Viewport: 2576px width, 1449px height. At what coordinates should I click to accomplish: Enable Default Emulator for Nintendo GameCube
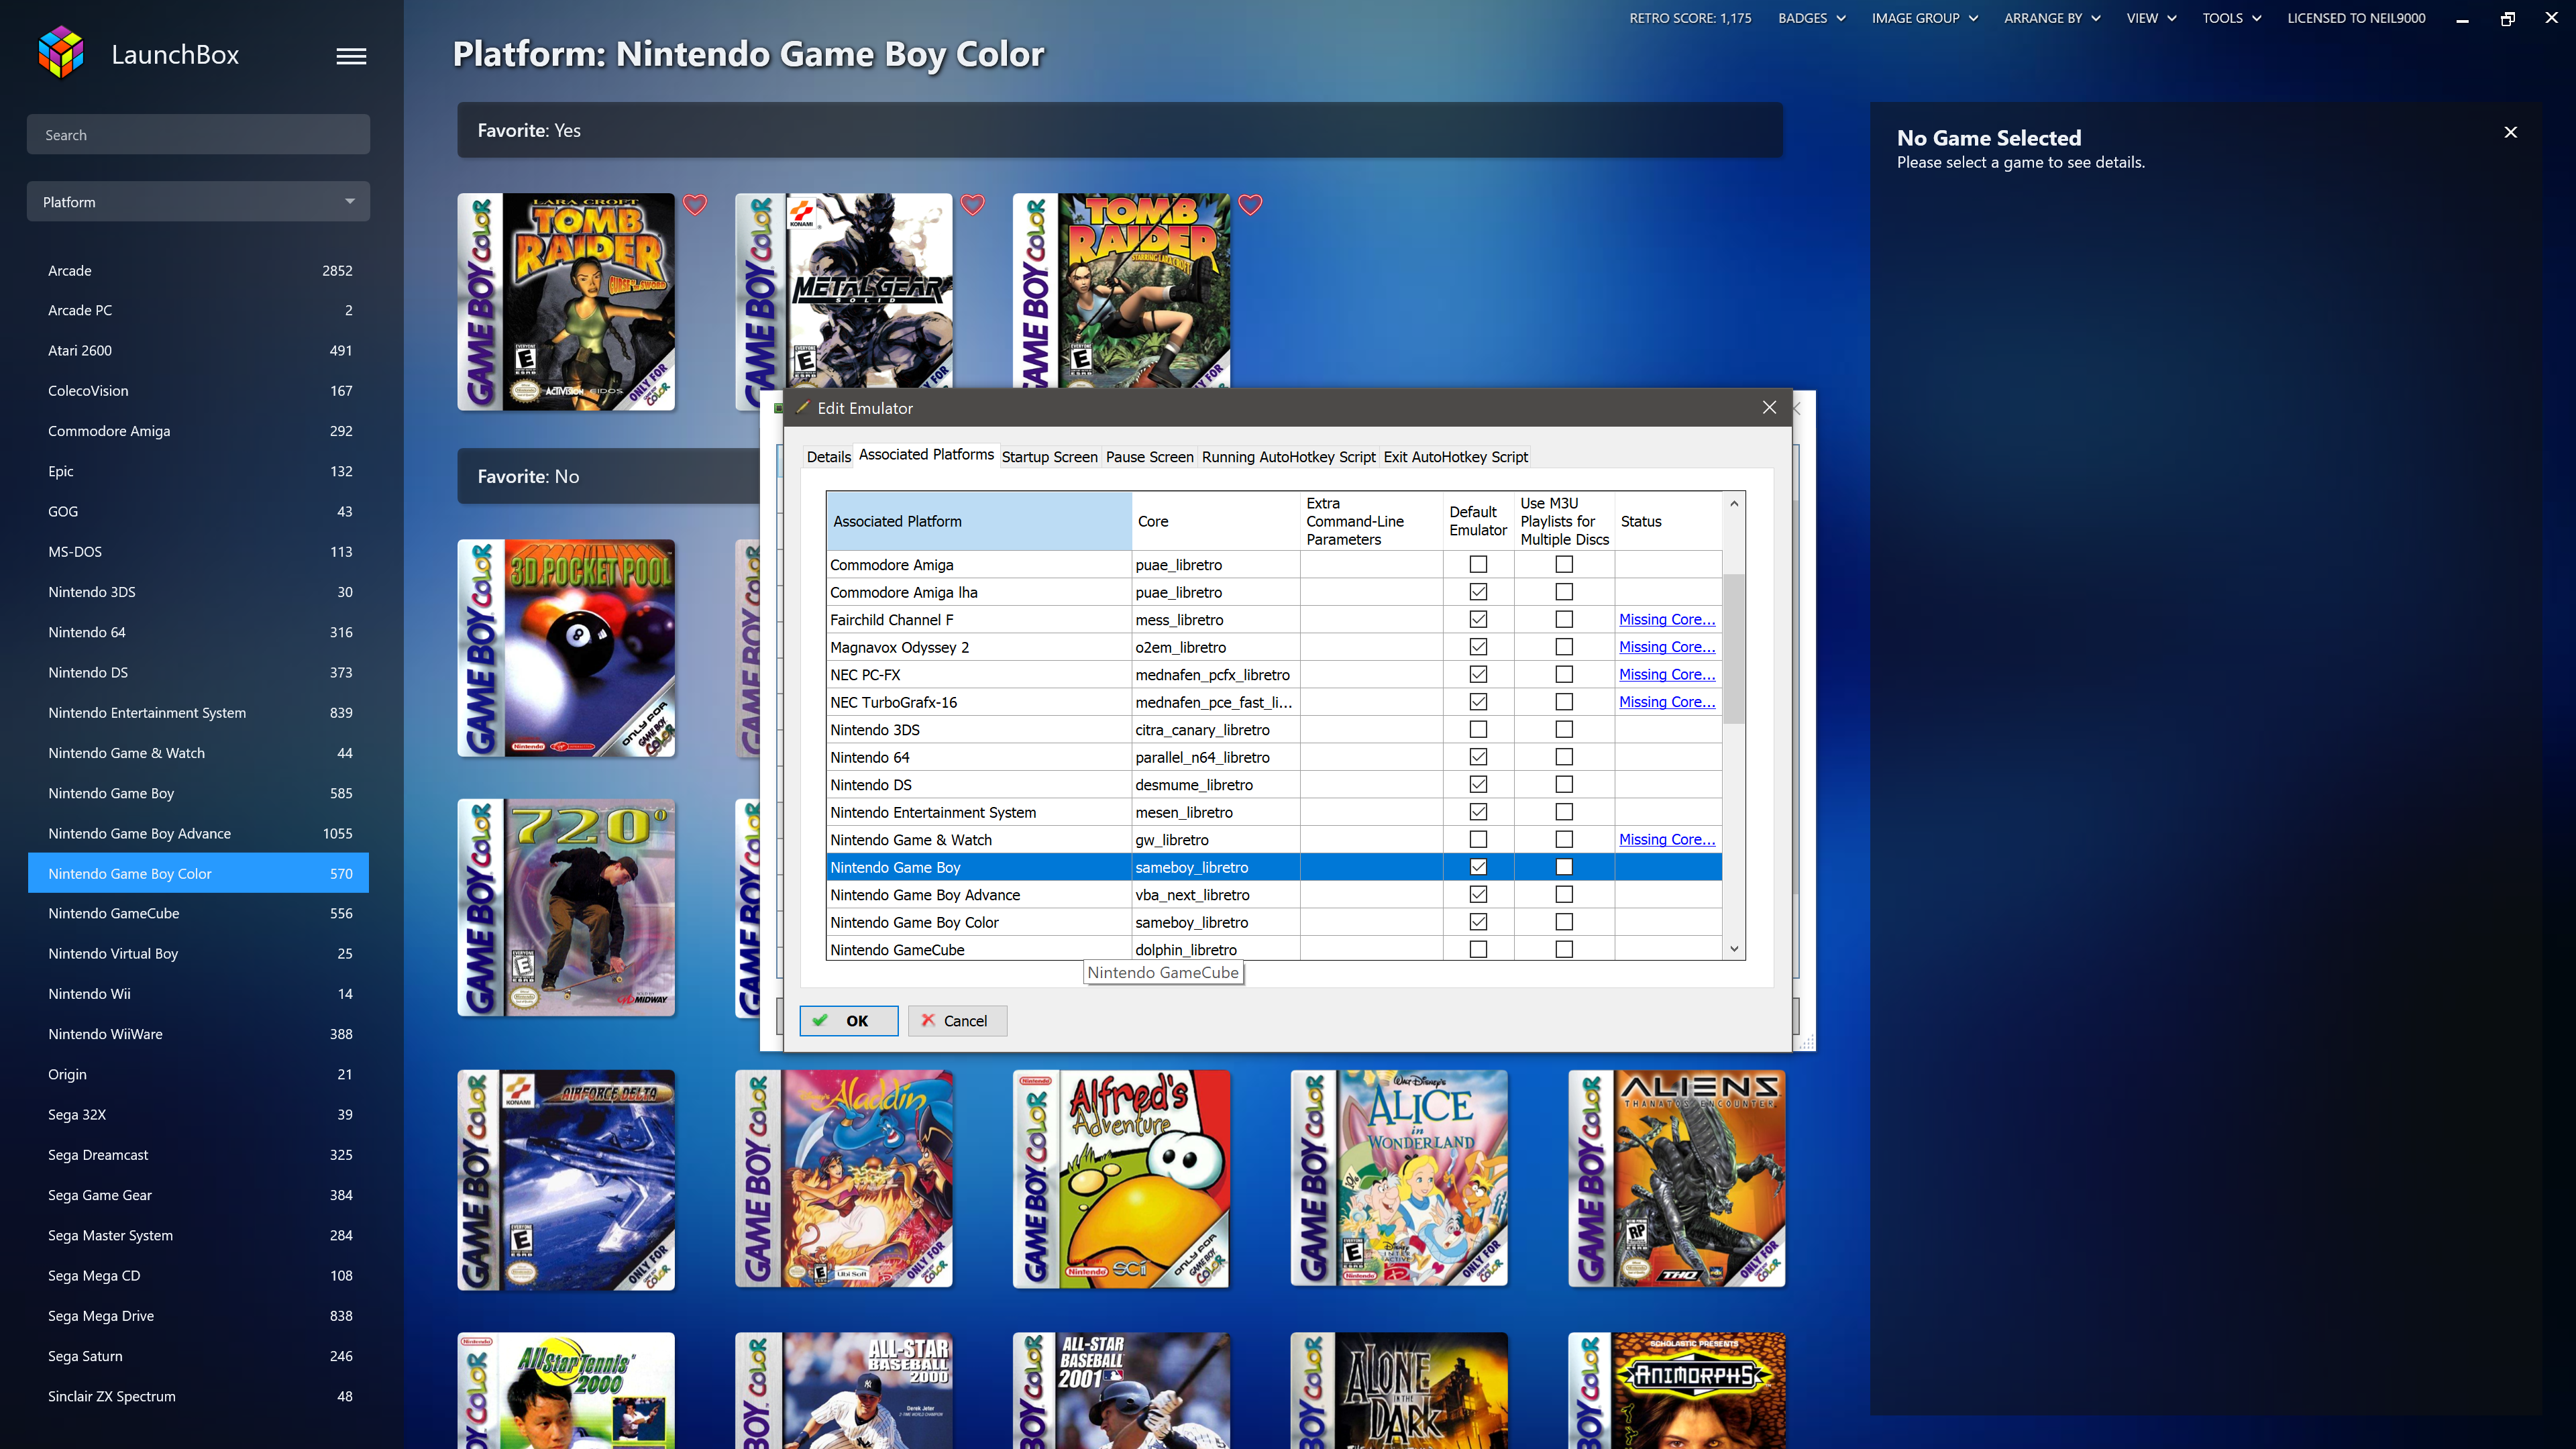[x=1478, y=949]
